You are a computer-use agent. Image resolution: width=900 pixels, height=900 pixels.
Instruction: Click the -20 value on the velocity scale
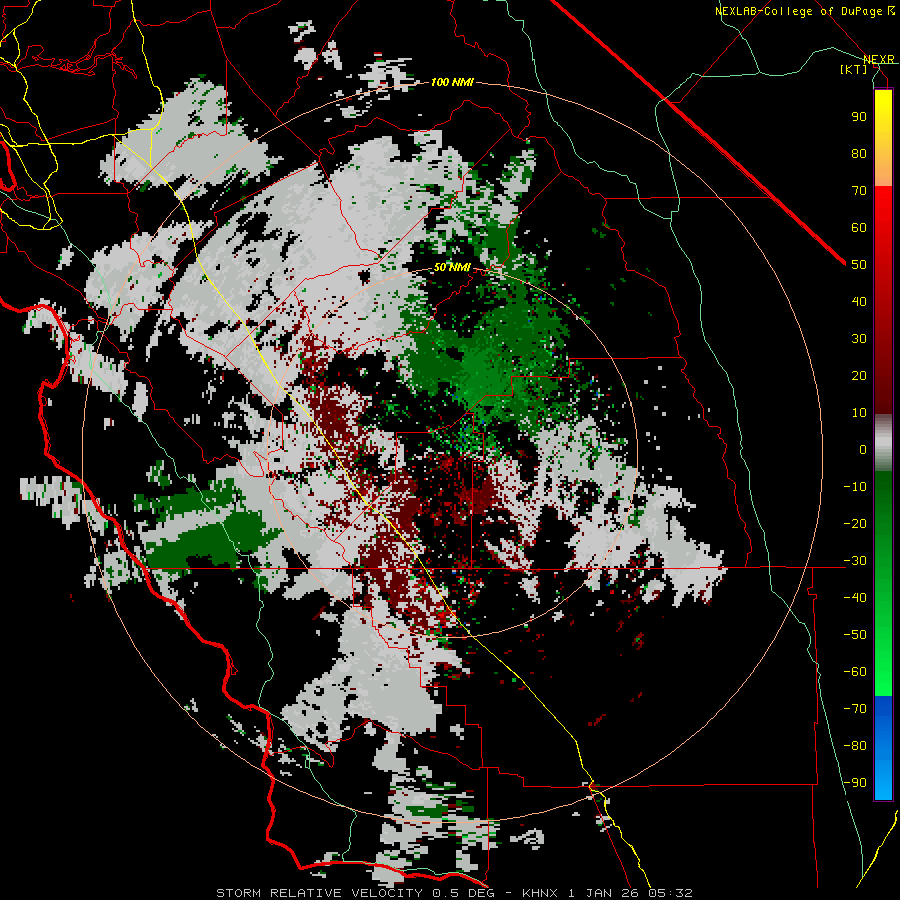(x=855, y=523)
